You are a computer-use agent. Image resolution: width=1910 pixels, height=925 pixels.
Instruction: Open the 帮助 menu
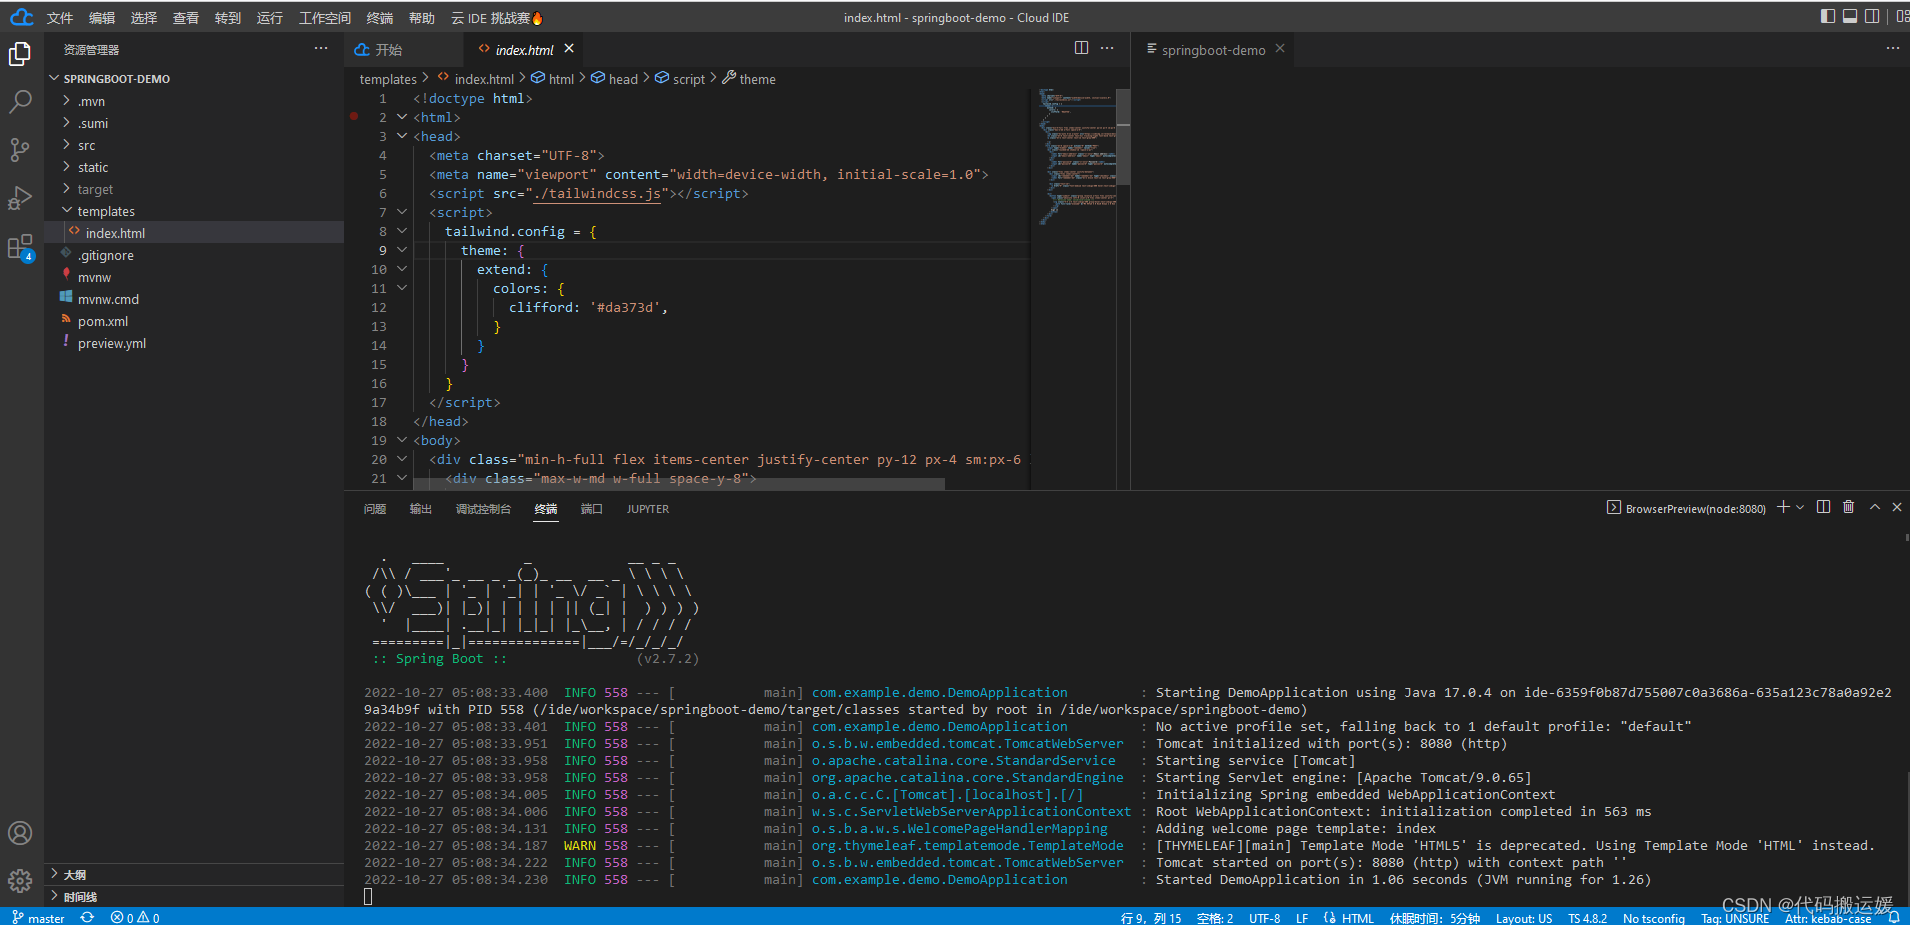click(422, 18)
